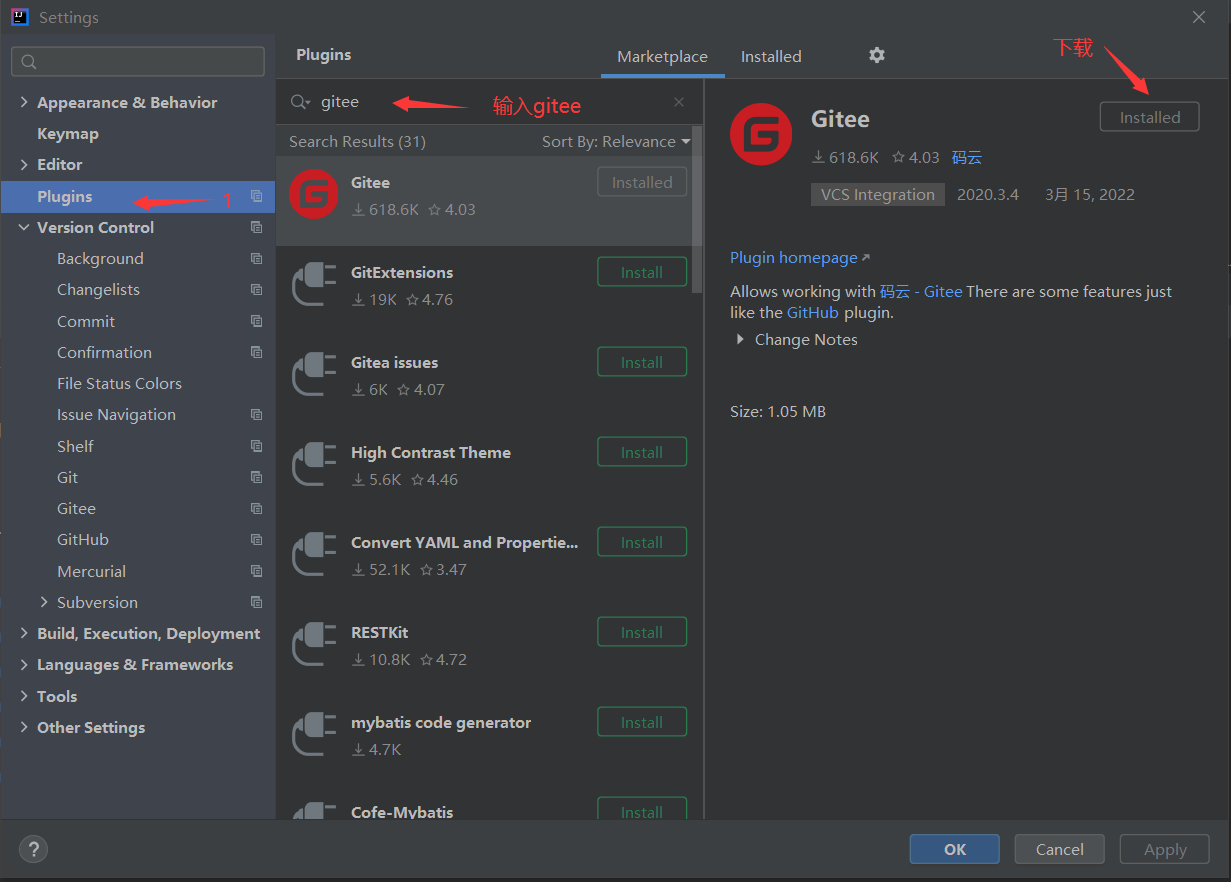Click into the gitee plugin search field

490,102
